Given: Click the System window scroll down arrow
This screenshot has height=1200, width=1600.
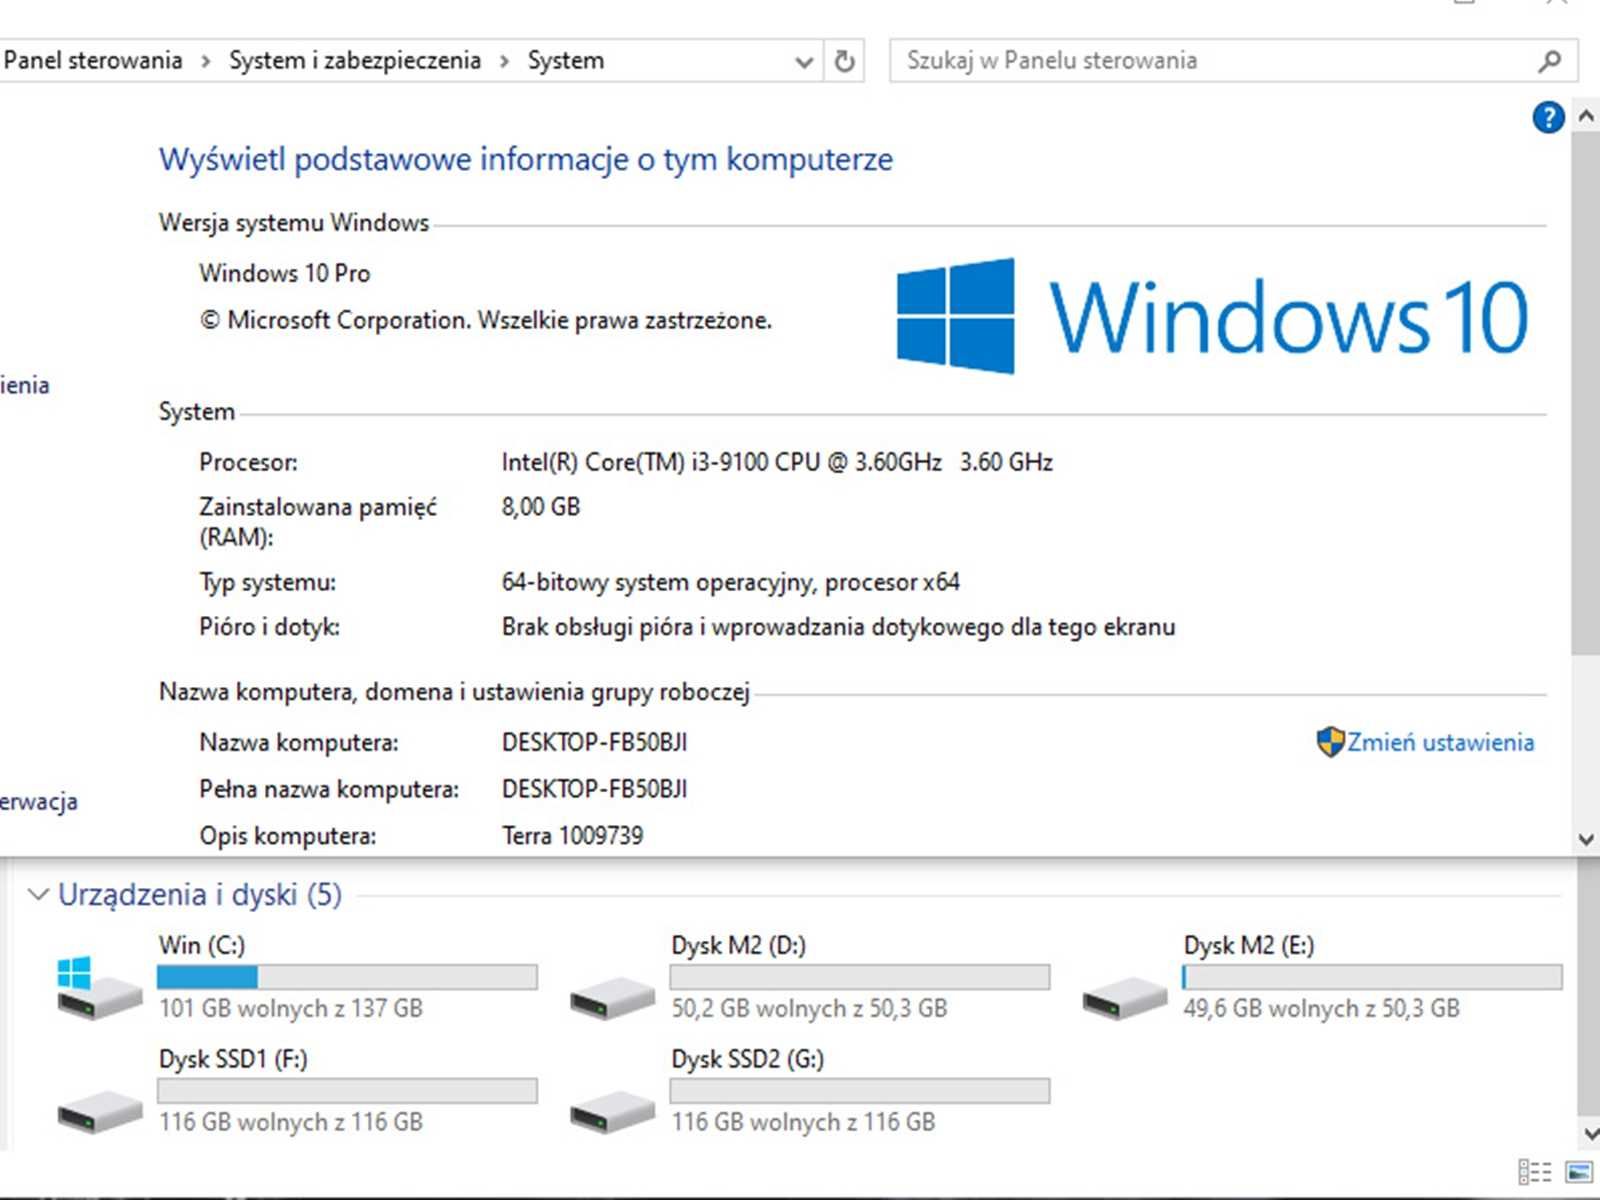Looking at the screenshot, I should (x=1585, y=839).
